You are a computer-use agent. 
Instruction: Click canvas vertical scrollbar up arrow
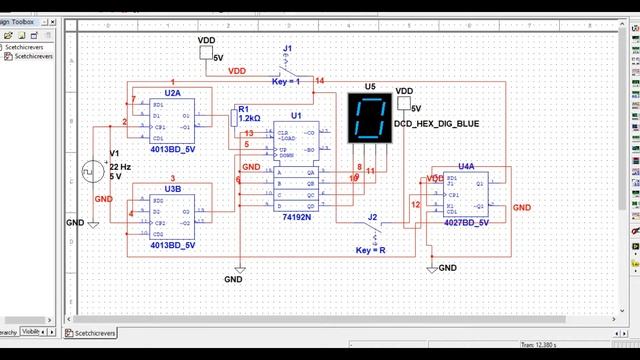tap(622, 24)
